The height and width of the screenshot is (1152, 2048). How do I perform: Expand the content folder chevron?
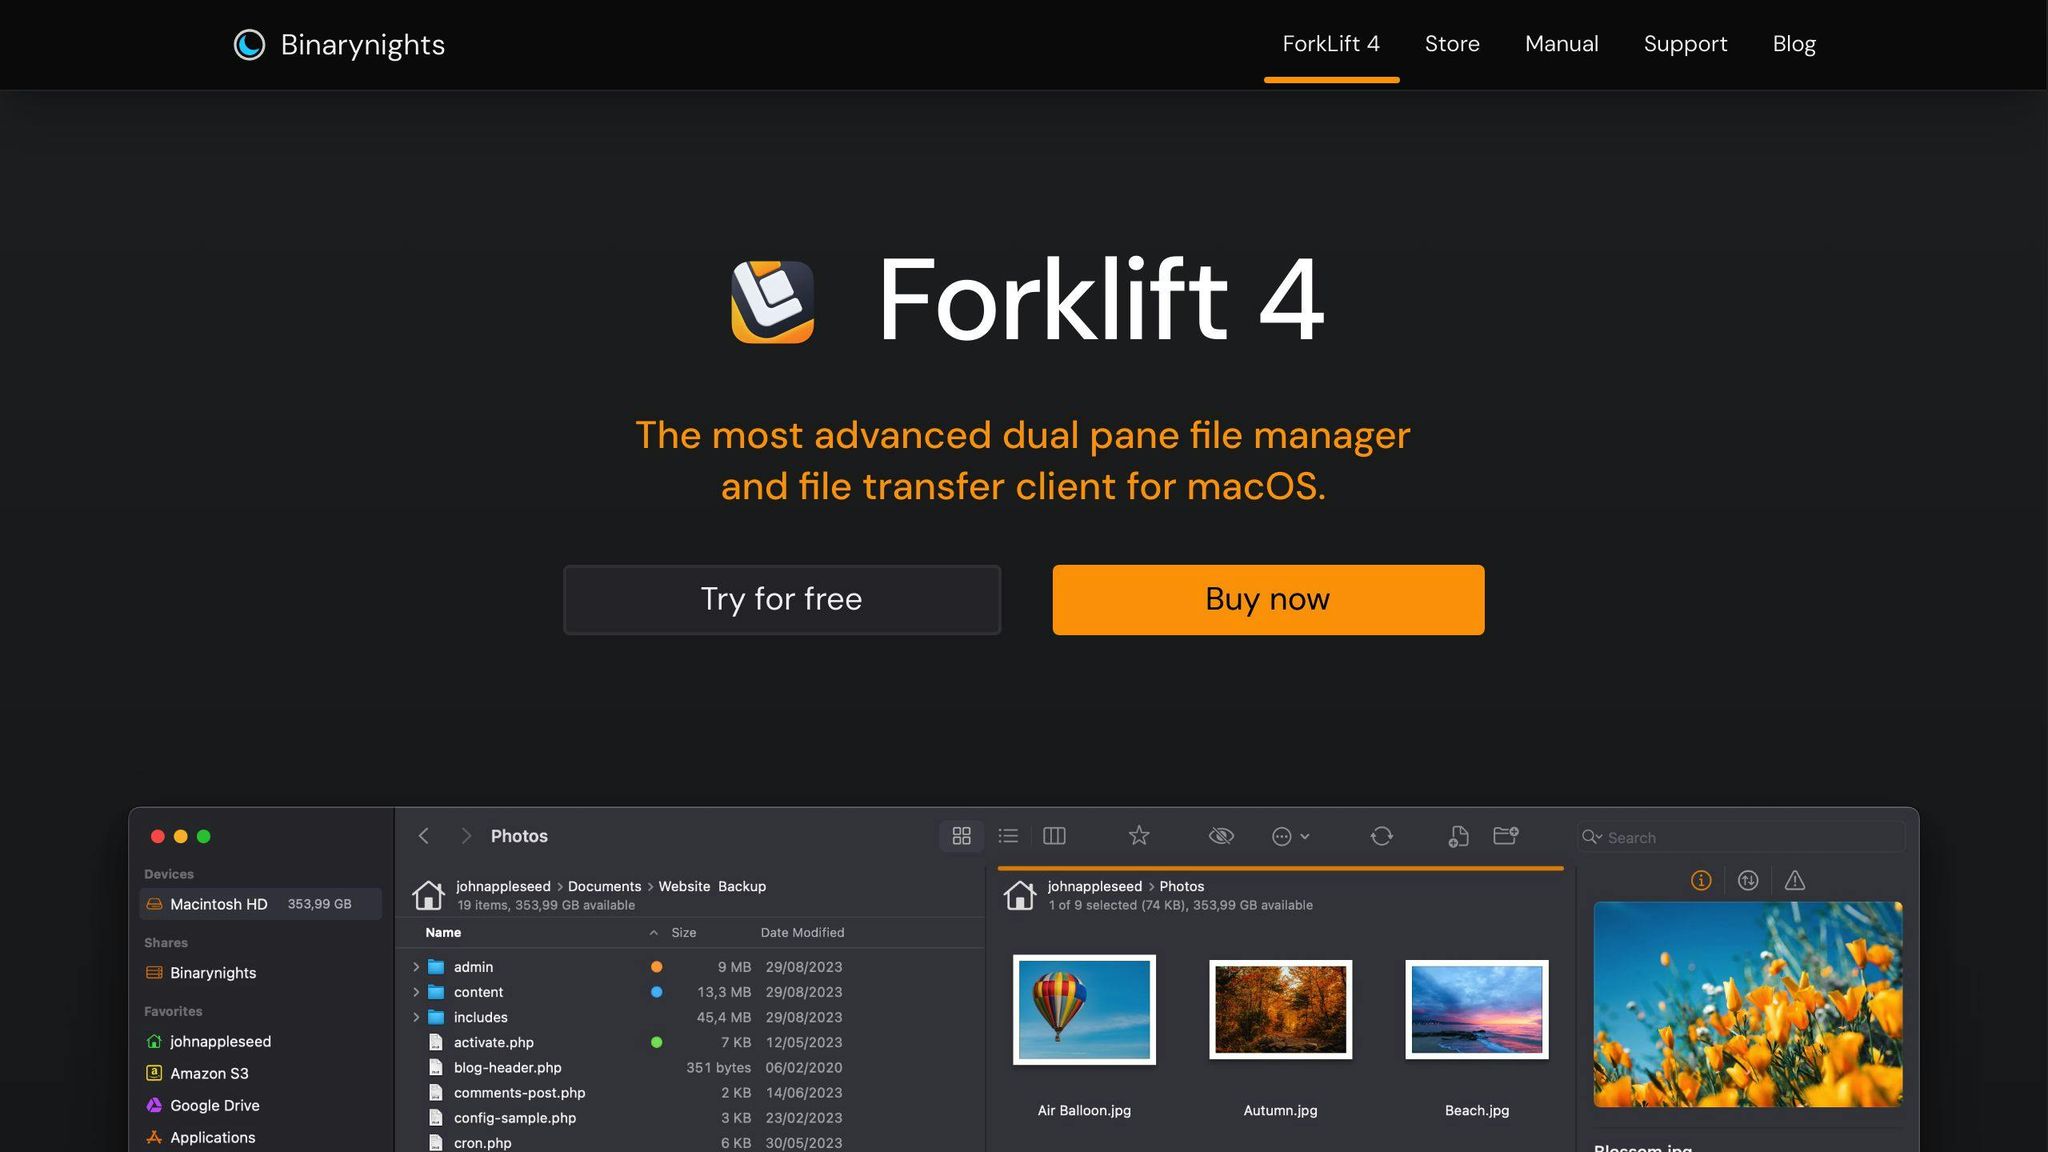[x=416, y=992]
